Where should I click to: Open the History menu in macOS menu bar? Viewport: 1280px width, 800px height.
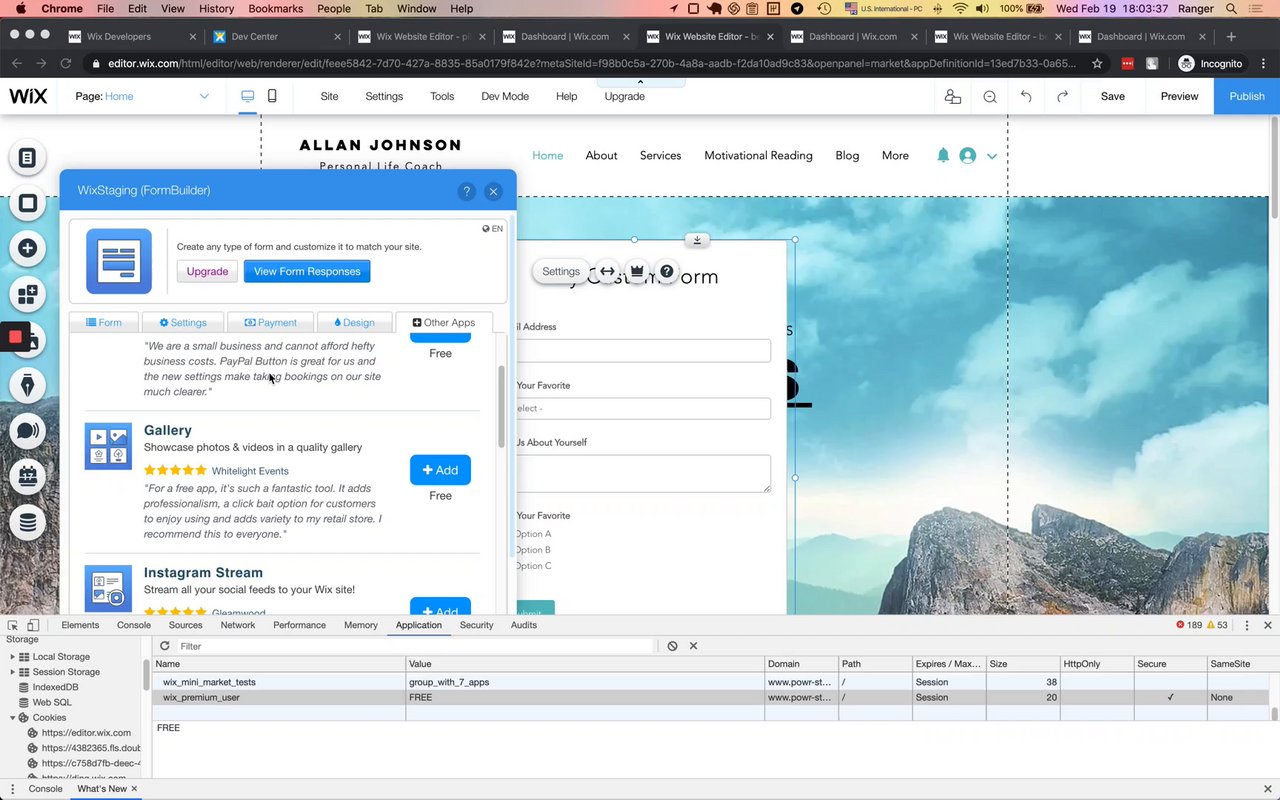pyautogui.click(x=216, y=9)
